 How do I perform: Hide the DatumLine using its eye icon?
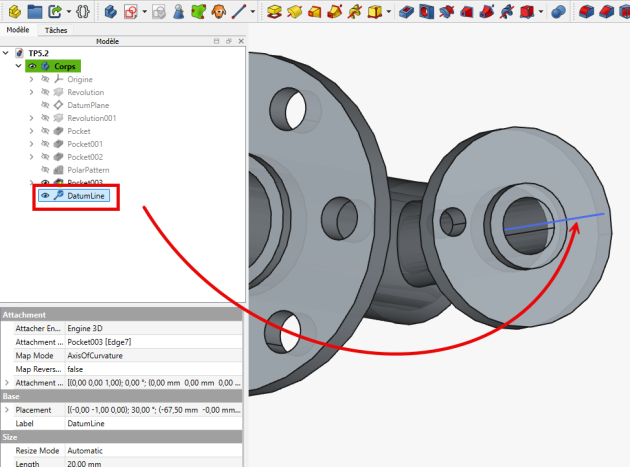tap(45, 196)
